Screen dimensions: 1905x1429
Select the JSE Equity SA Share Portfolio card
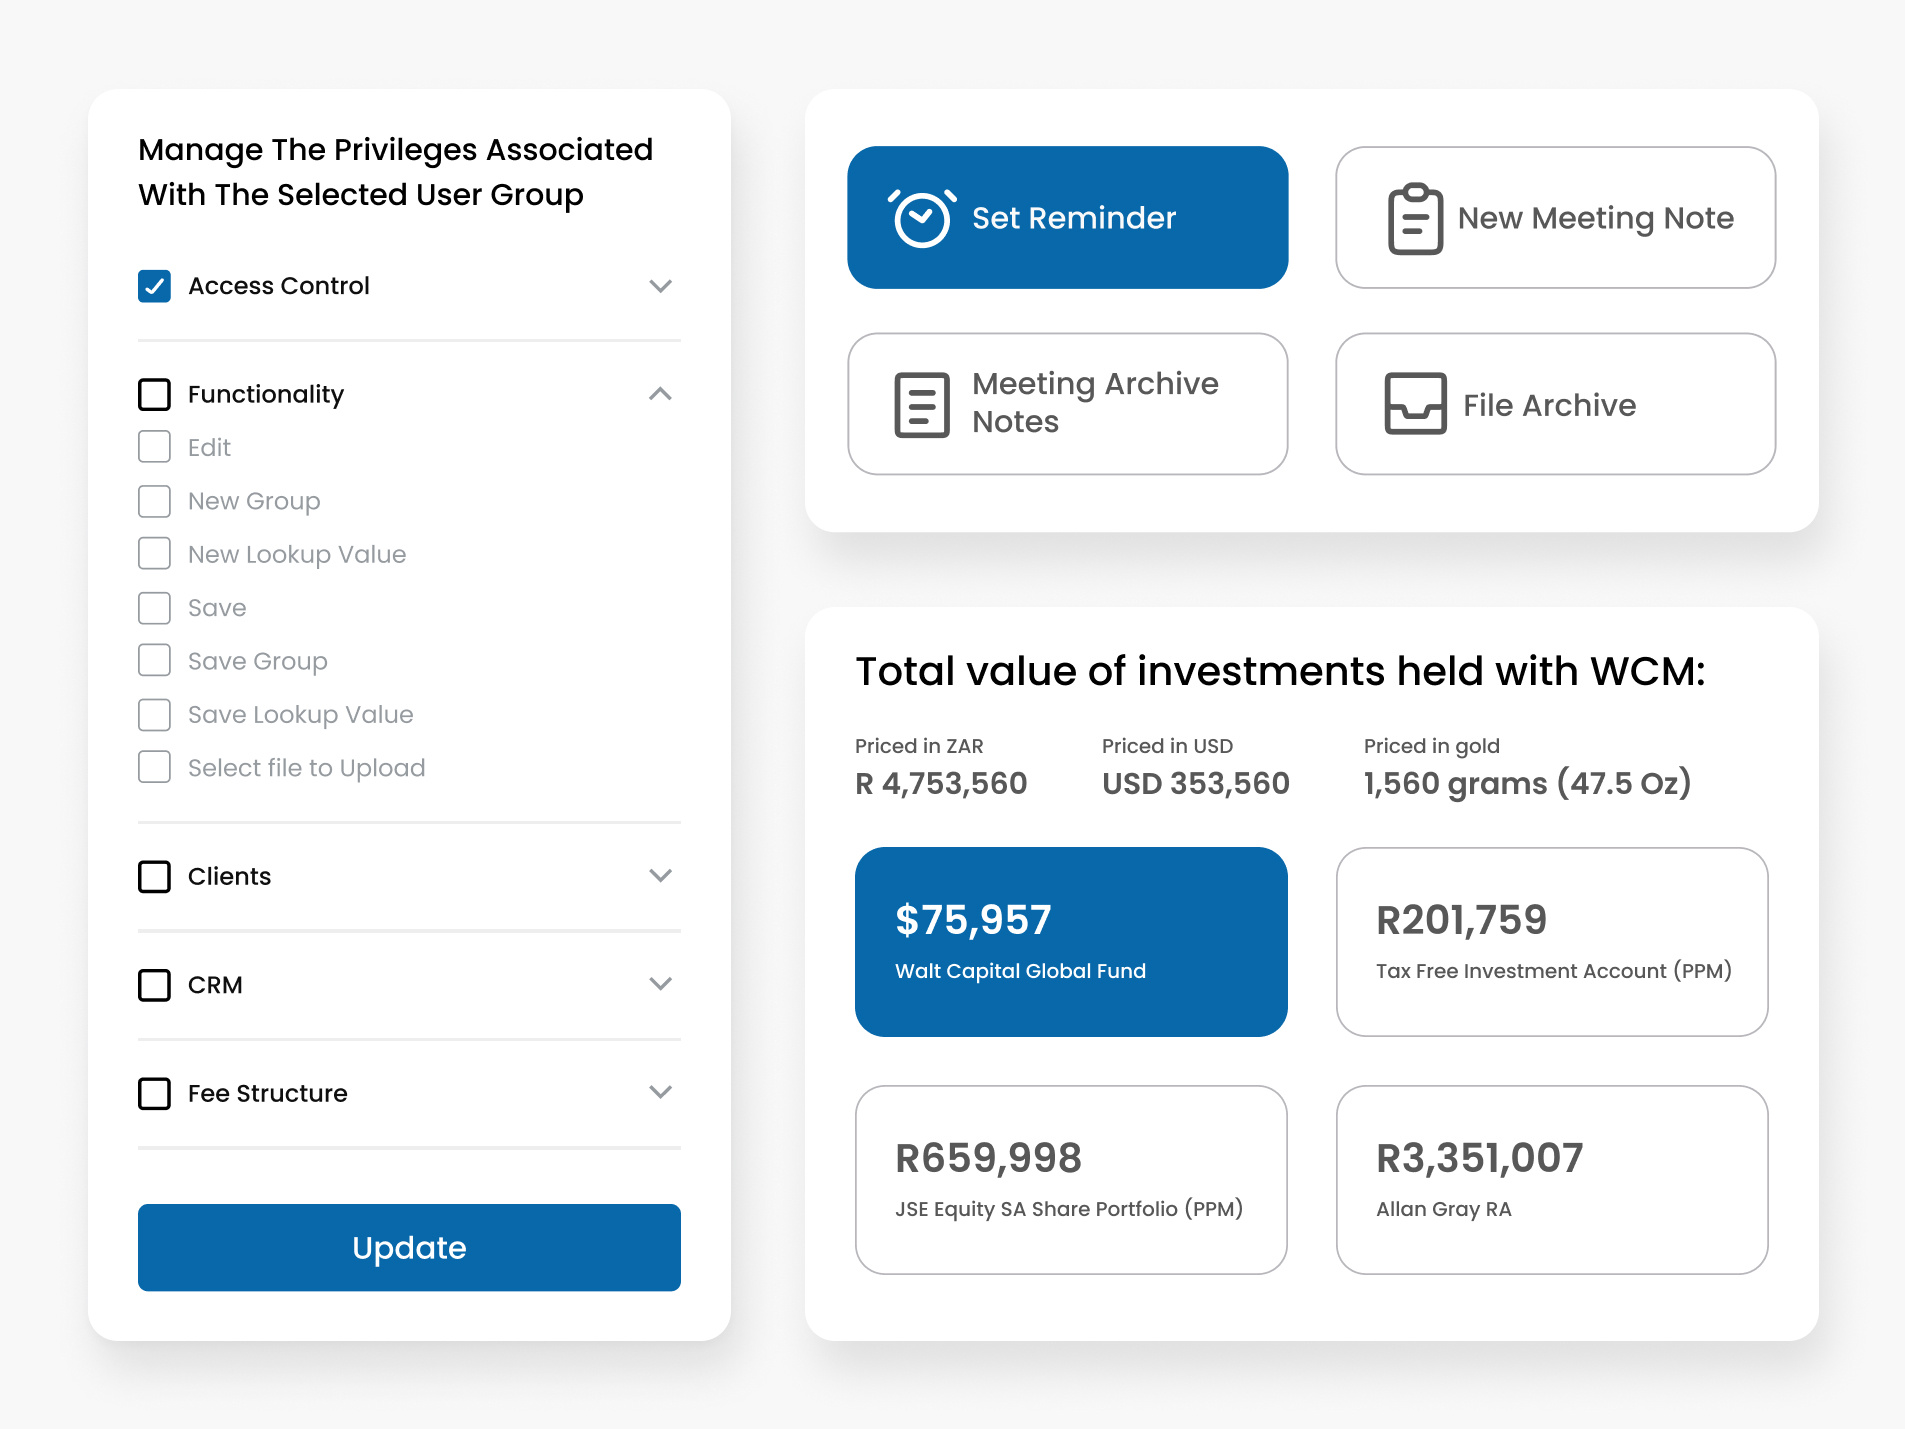pos(1071,1180)
